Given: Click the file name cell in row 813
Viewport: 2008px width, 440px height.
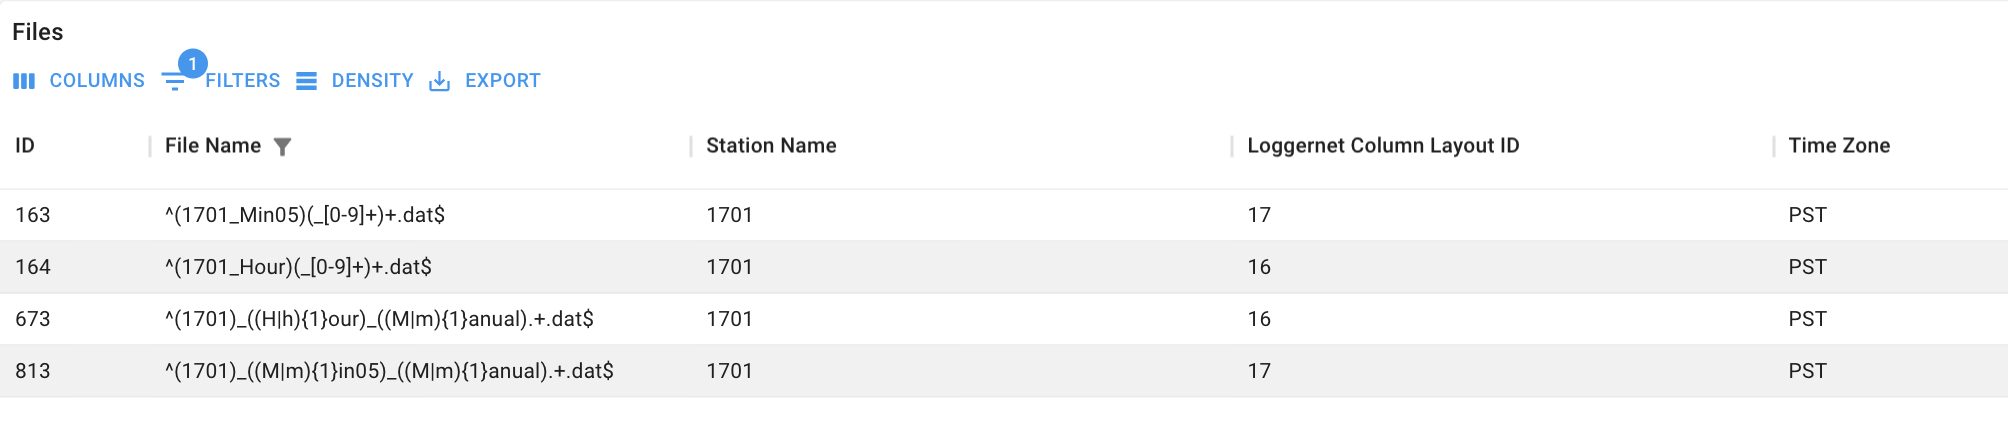Looking at the screenshot, I should pos(389,371).
